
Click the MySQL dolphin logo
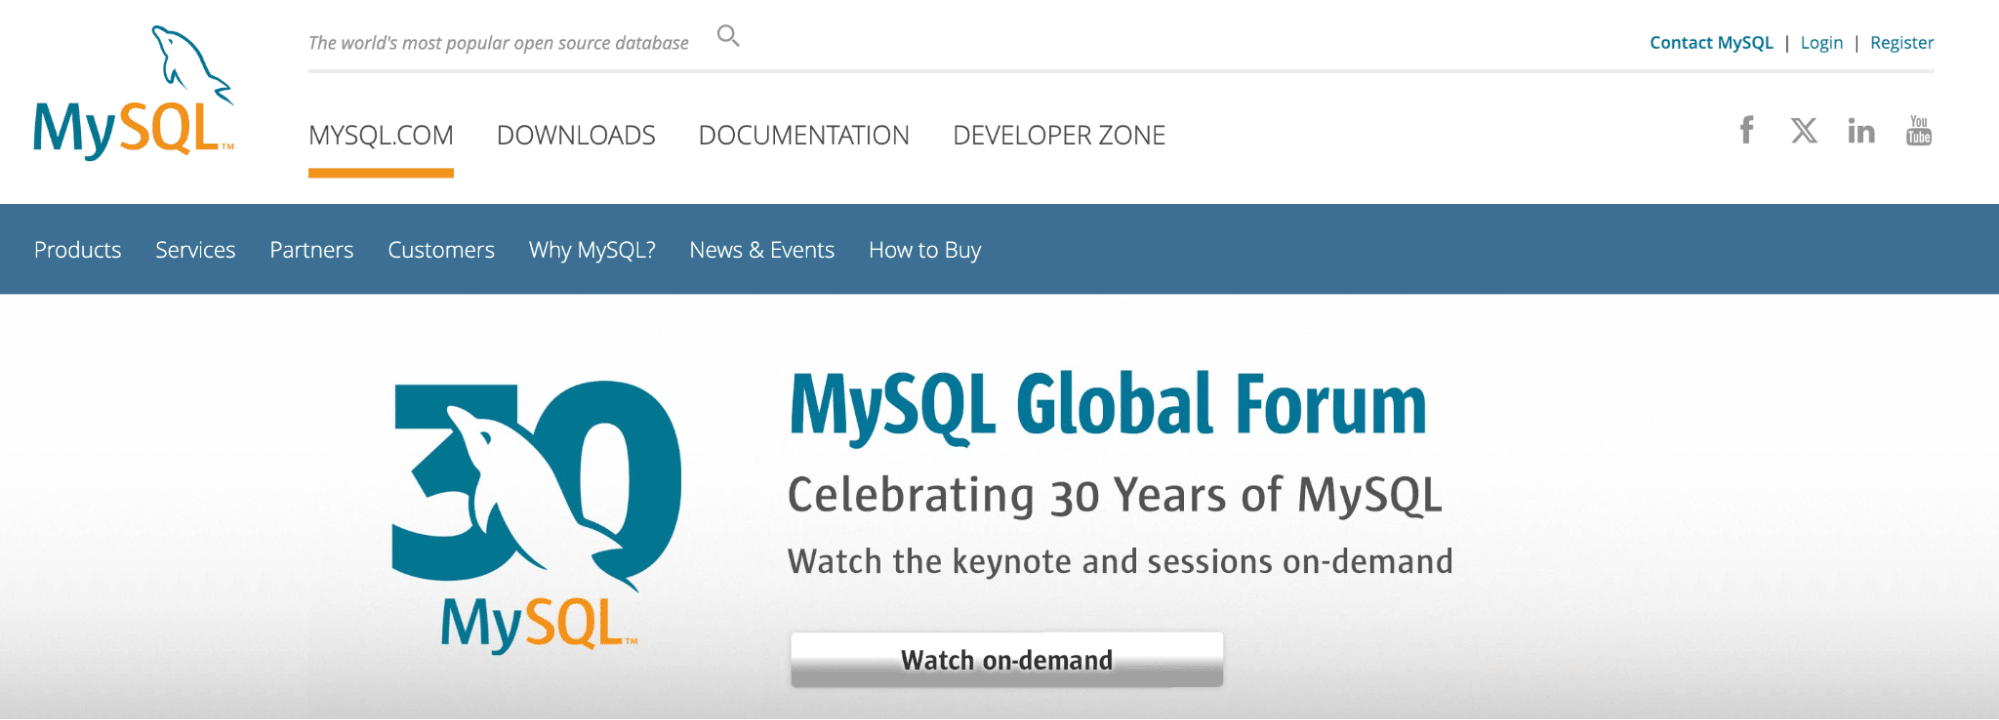point(134,92)
